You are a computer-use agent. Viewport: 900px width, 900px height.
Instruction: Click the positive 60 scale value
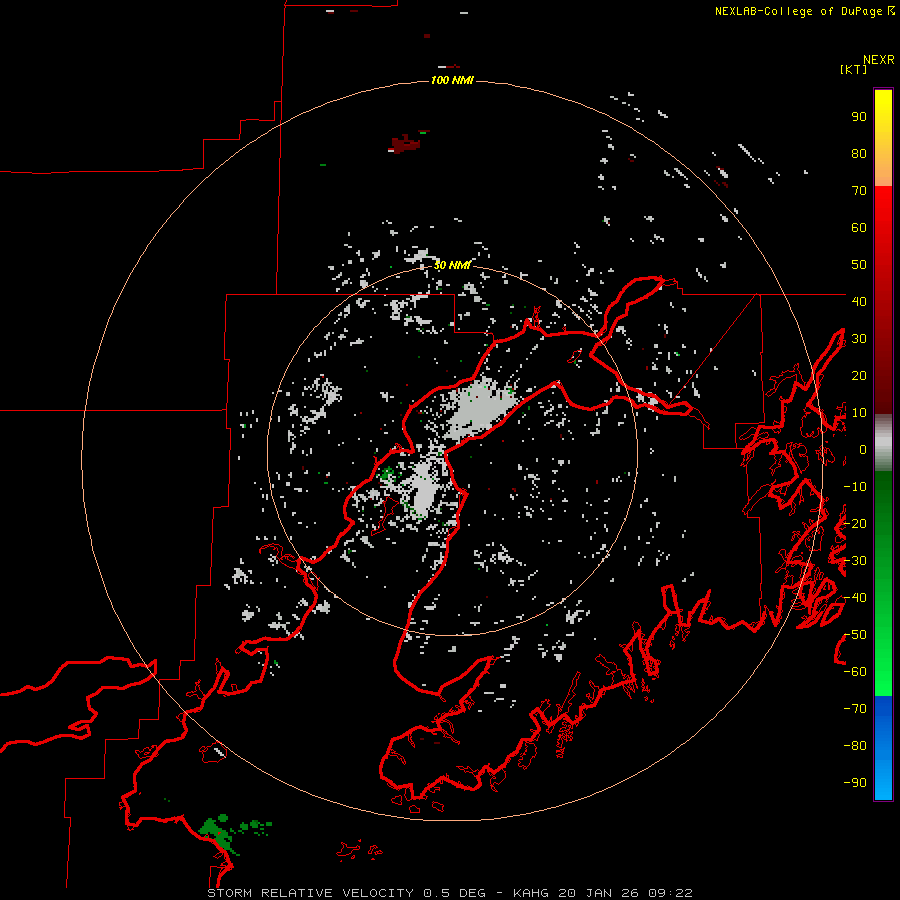[x=859, y=227]
